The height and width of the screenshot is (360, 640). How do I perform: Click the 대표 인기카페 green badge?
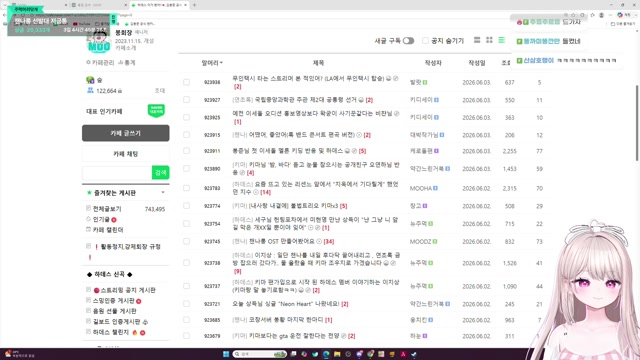[x=156, y=111]
